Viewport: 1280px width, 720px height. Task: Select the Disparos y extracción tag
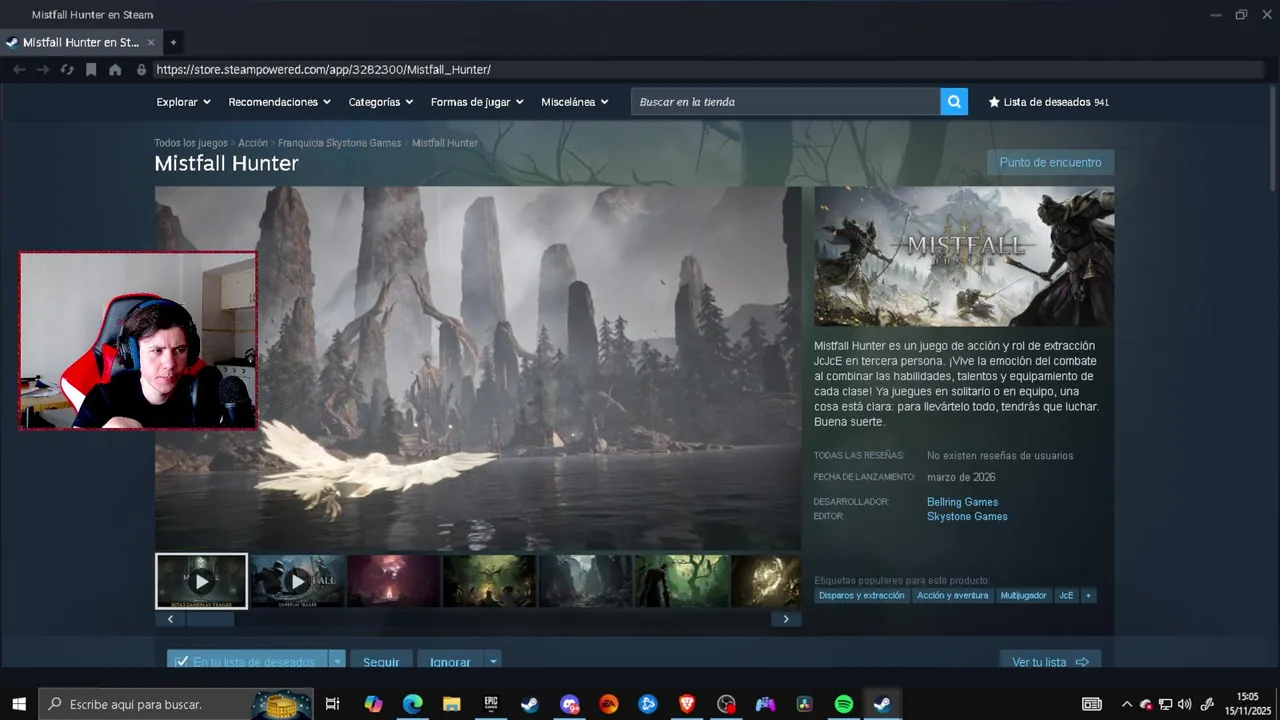(x=861, y=595)
